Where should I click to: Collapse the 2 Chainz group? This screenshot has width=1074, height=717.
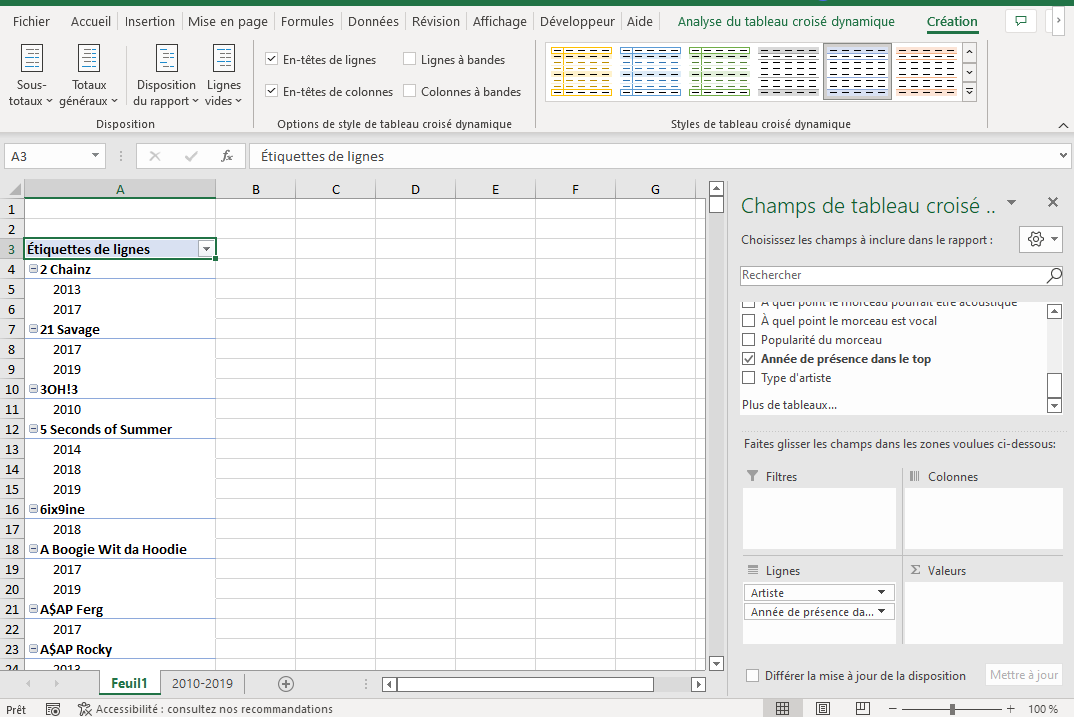click(33, 269)
